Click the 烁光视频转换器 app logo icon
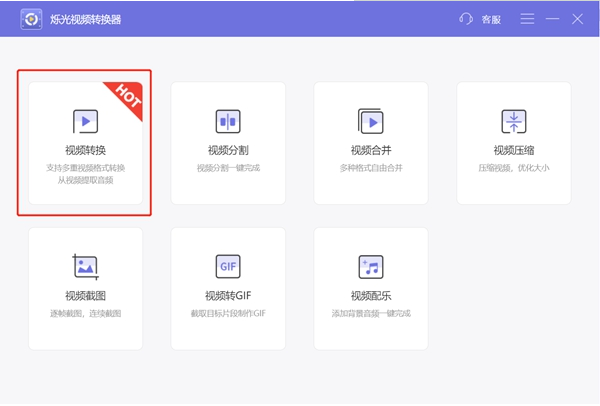This screenshot has width=600, height=406. (31, 19)
